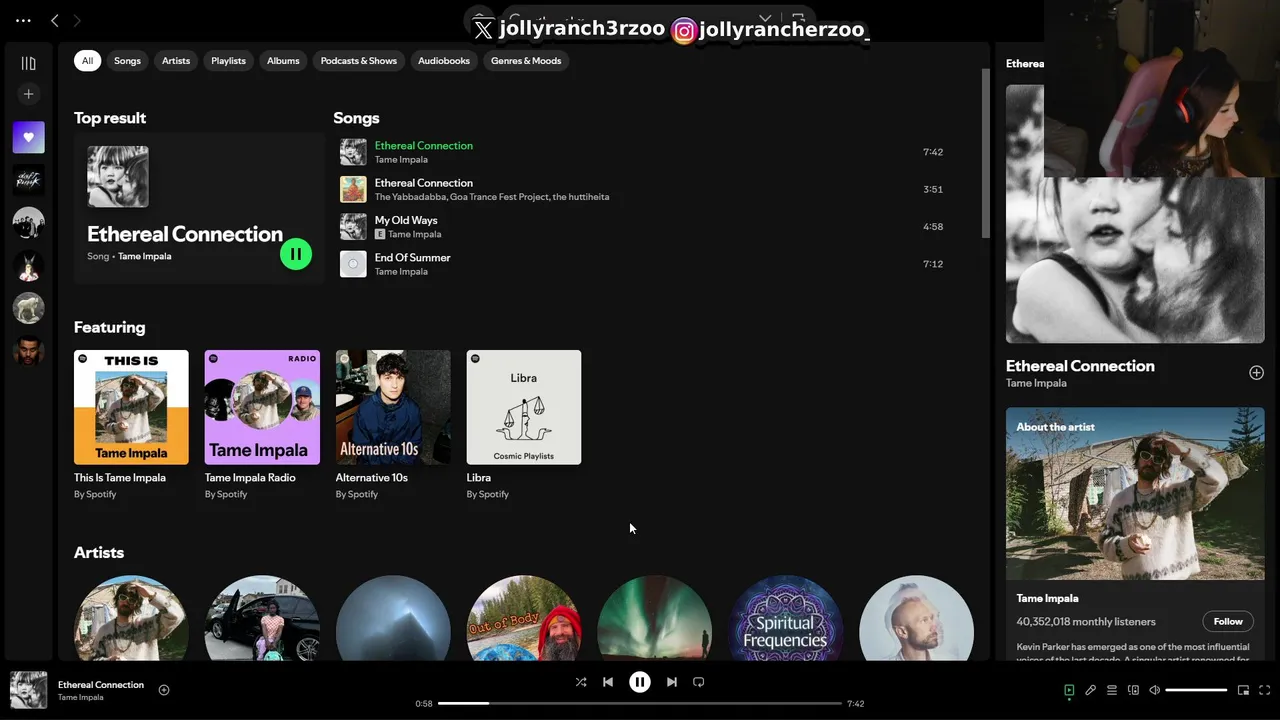1280x720 pixels.
Task: Open the Spiritual Frequencies artist circle
Action: point(785,618)
